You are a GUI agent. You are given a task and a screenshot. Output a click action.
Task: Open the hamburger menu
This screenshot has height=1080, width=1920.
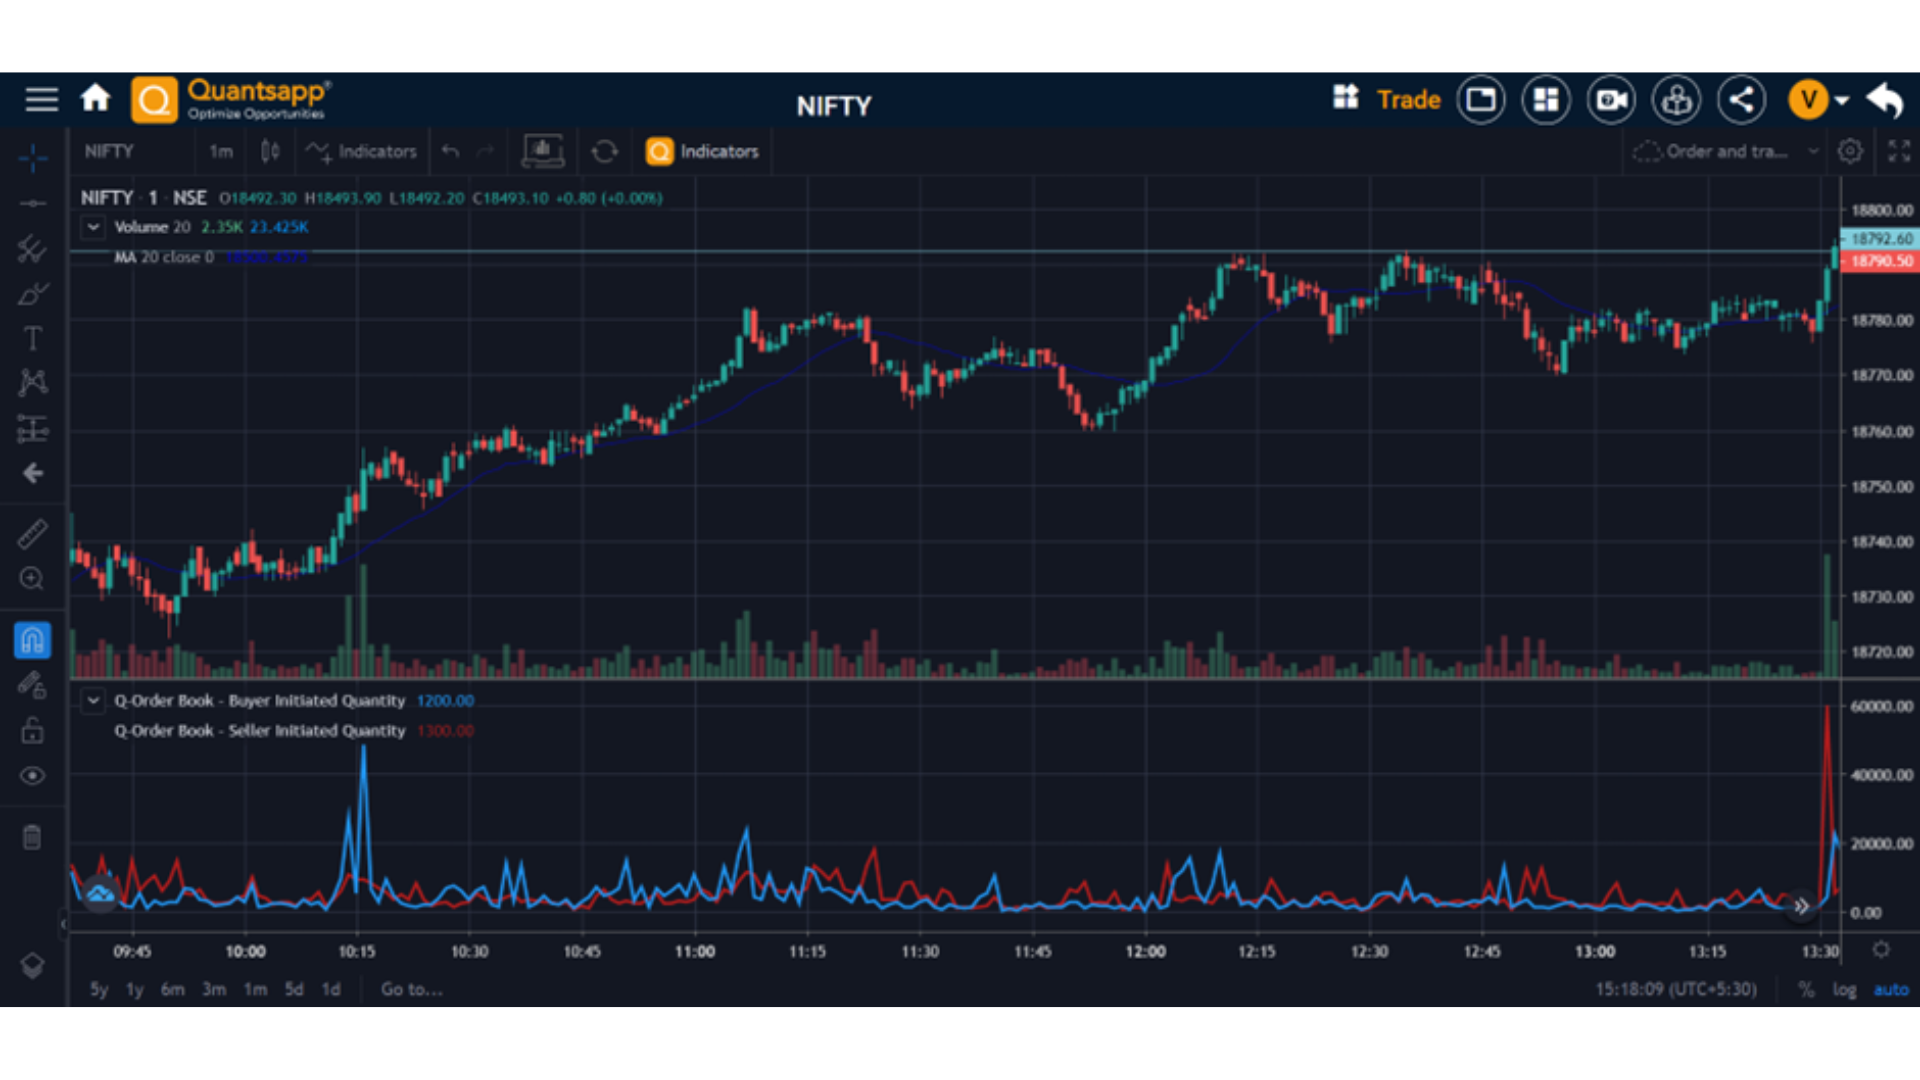[42, 99]
